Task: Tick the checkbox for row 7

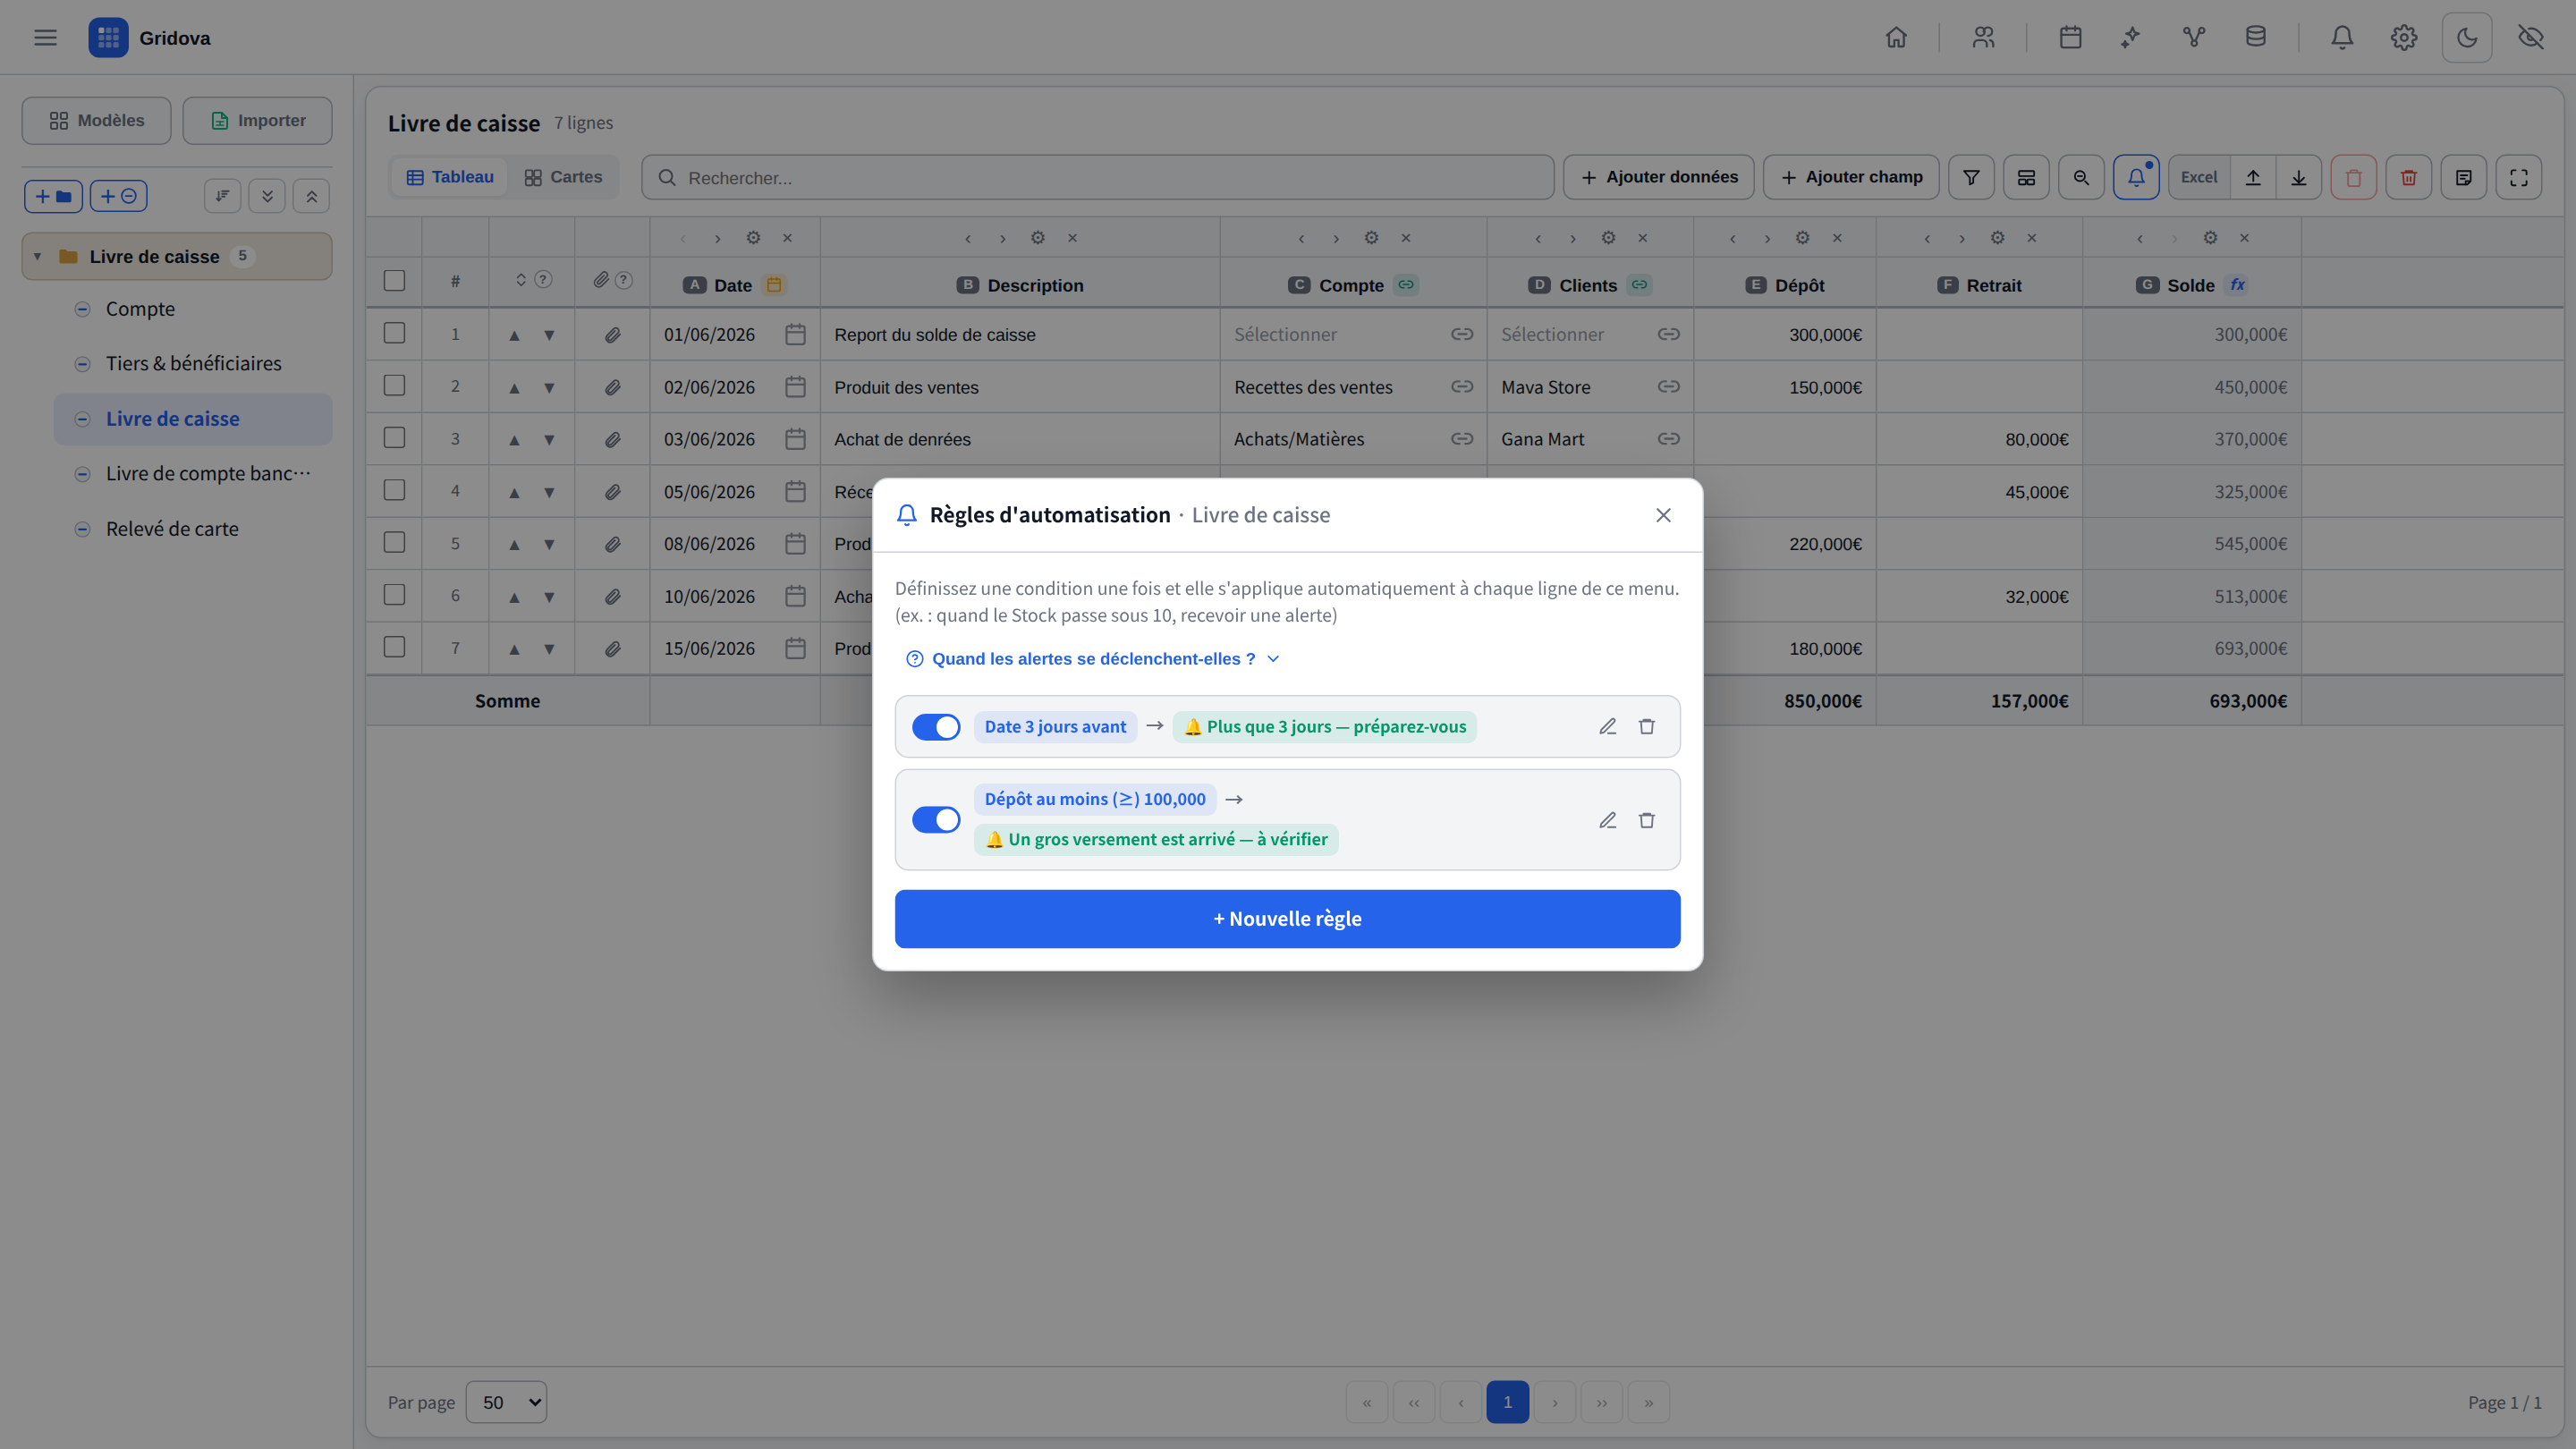Action: point(394,647)
